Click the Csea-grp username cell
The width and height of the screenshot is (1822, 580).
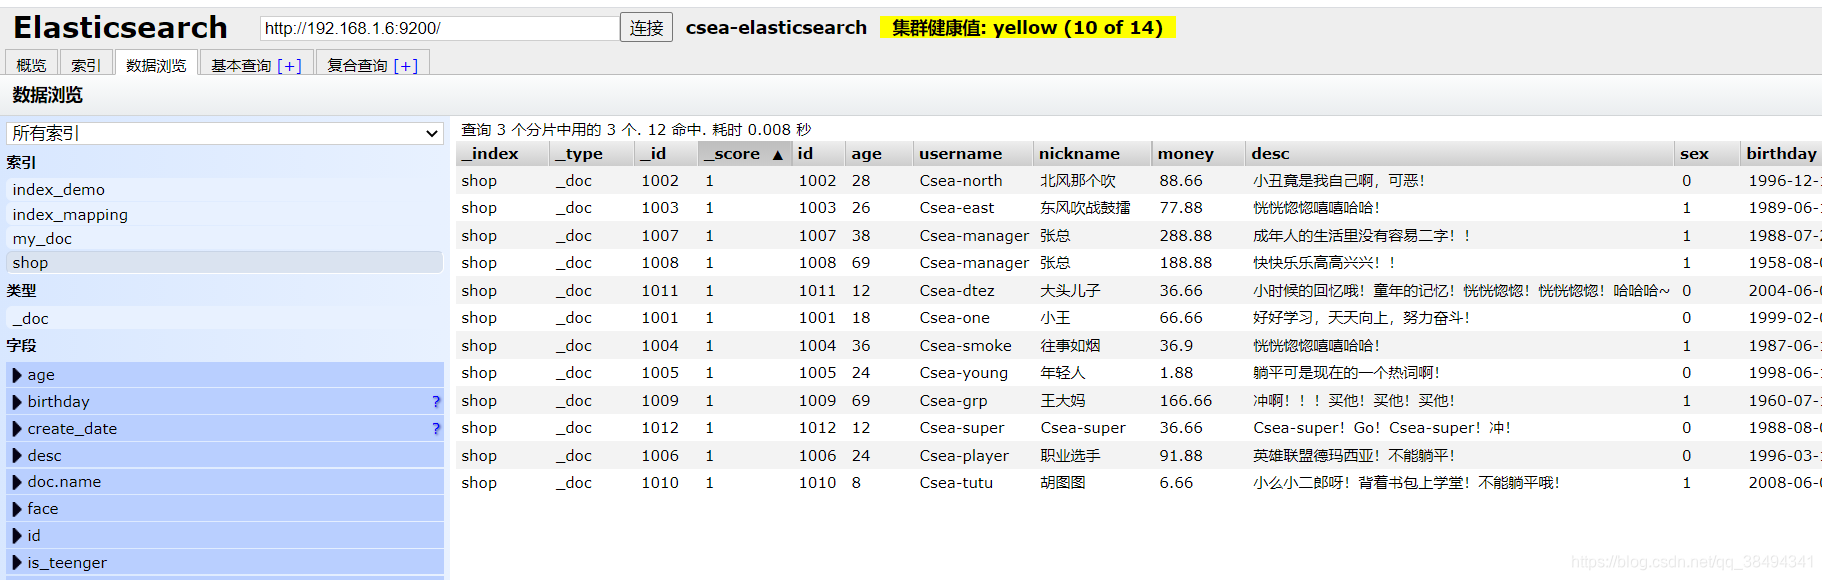pyautogui.click(x=953, y=401)
